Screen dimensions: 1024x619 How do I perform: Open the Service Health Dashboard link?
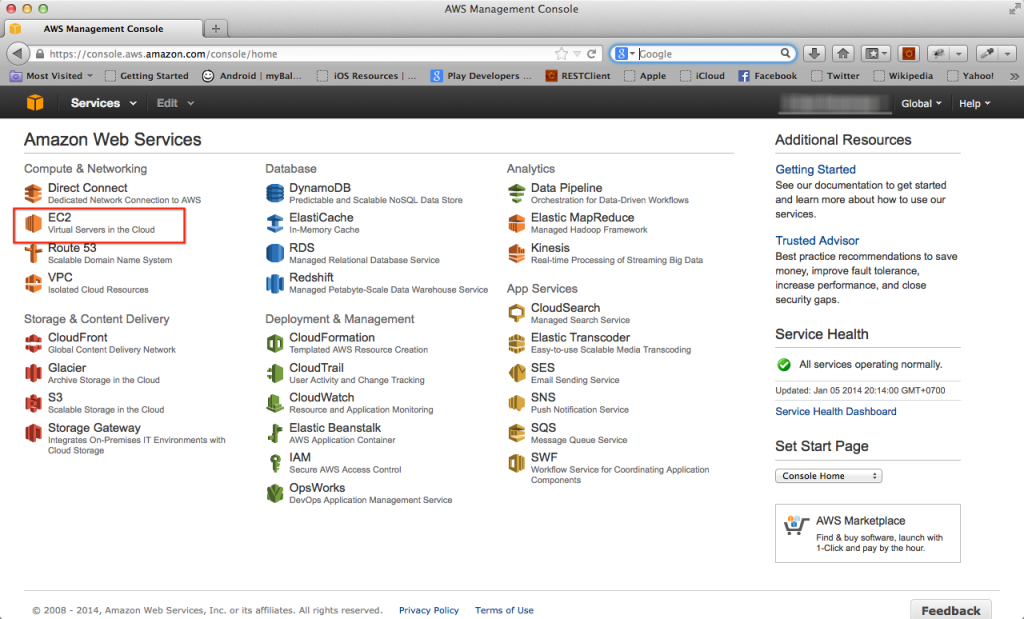(x=836, y=411)
